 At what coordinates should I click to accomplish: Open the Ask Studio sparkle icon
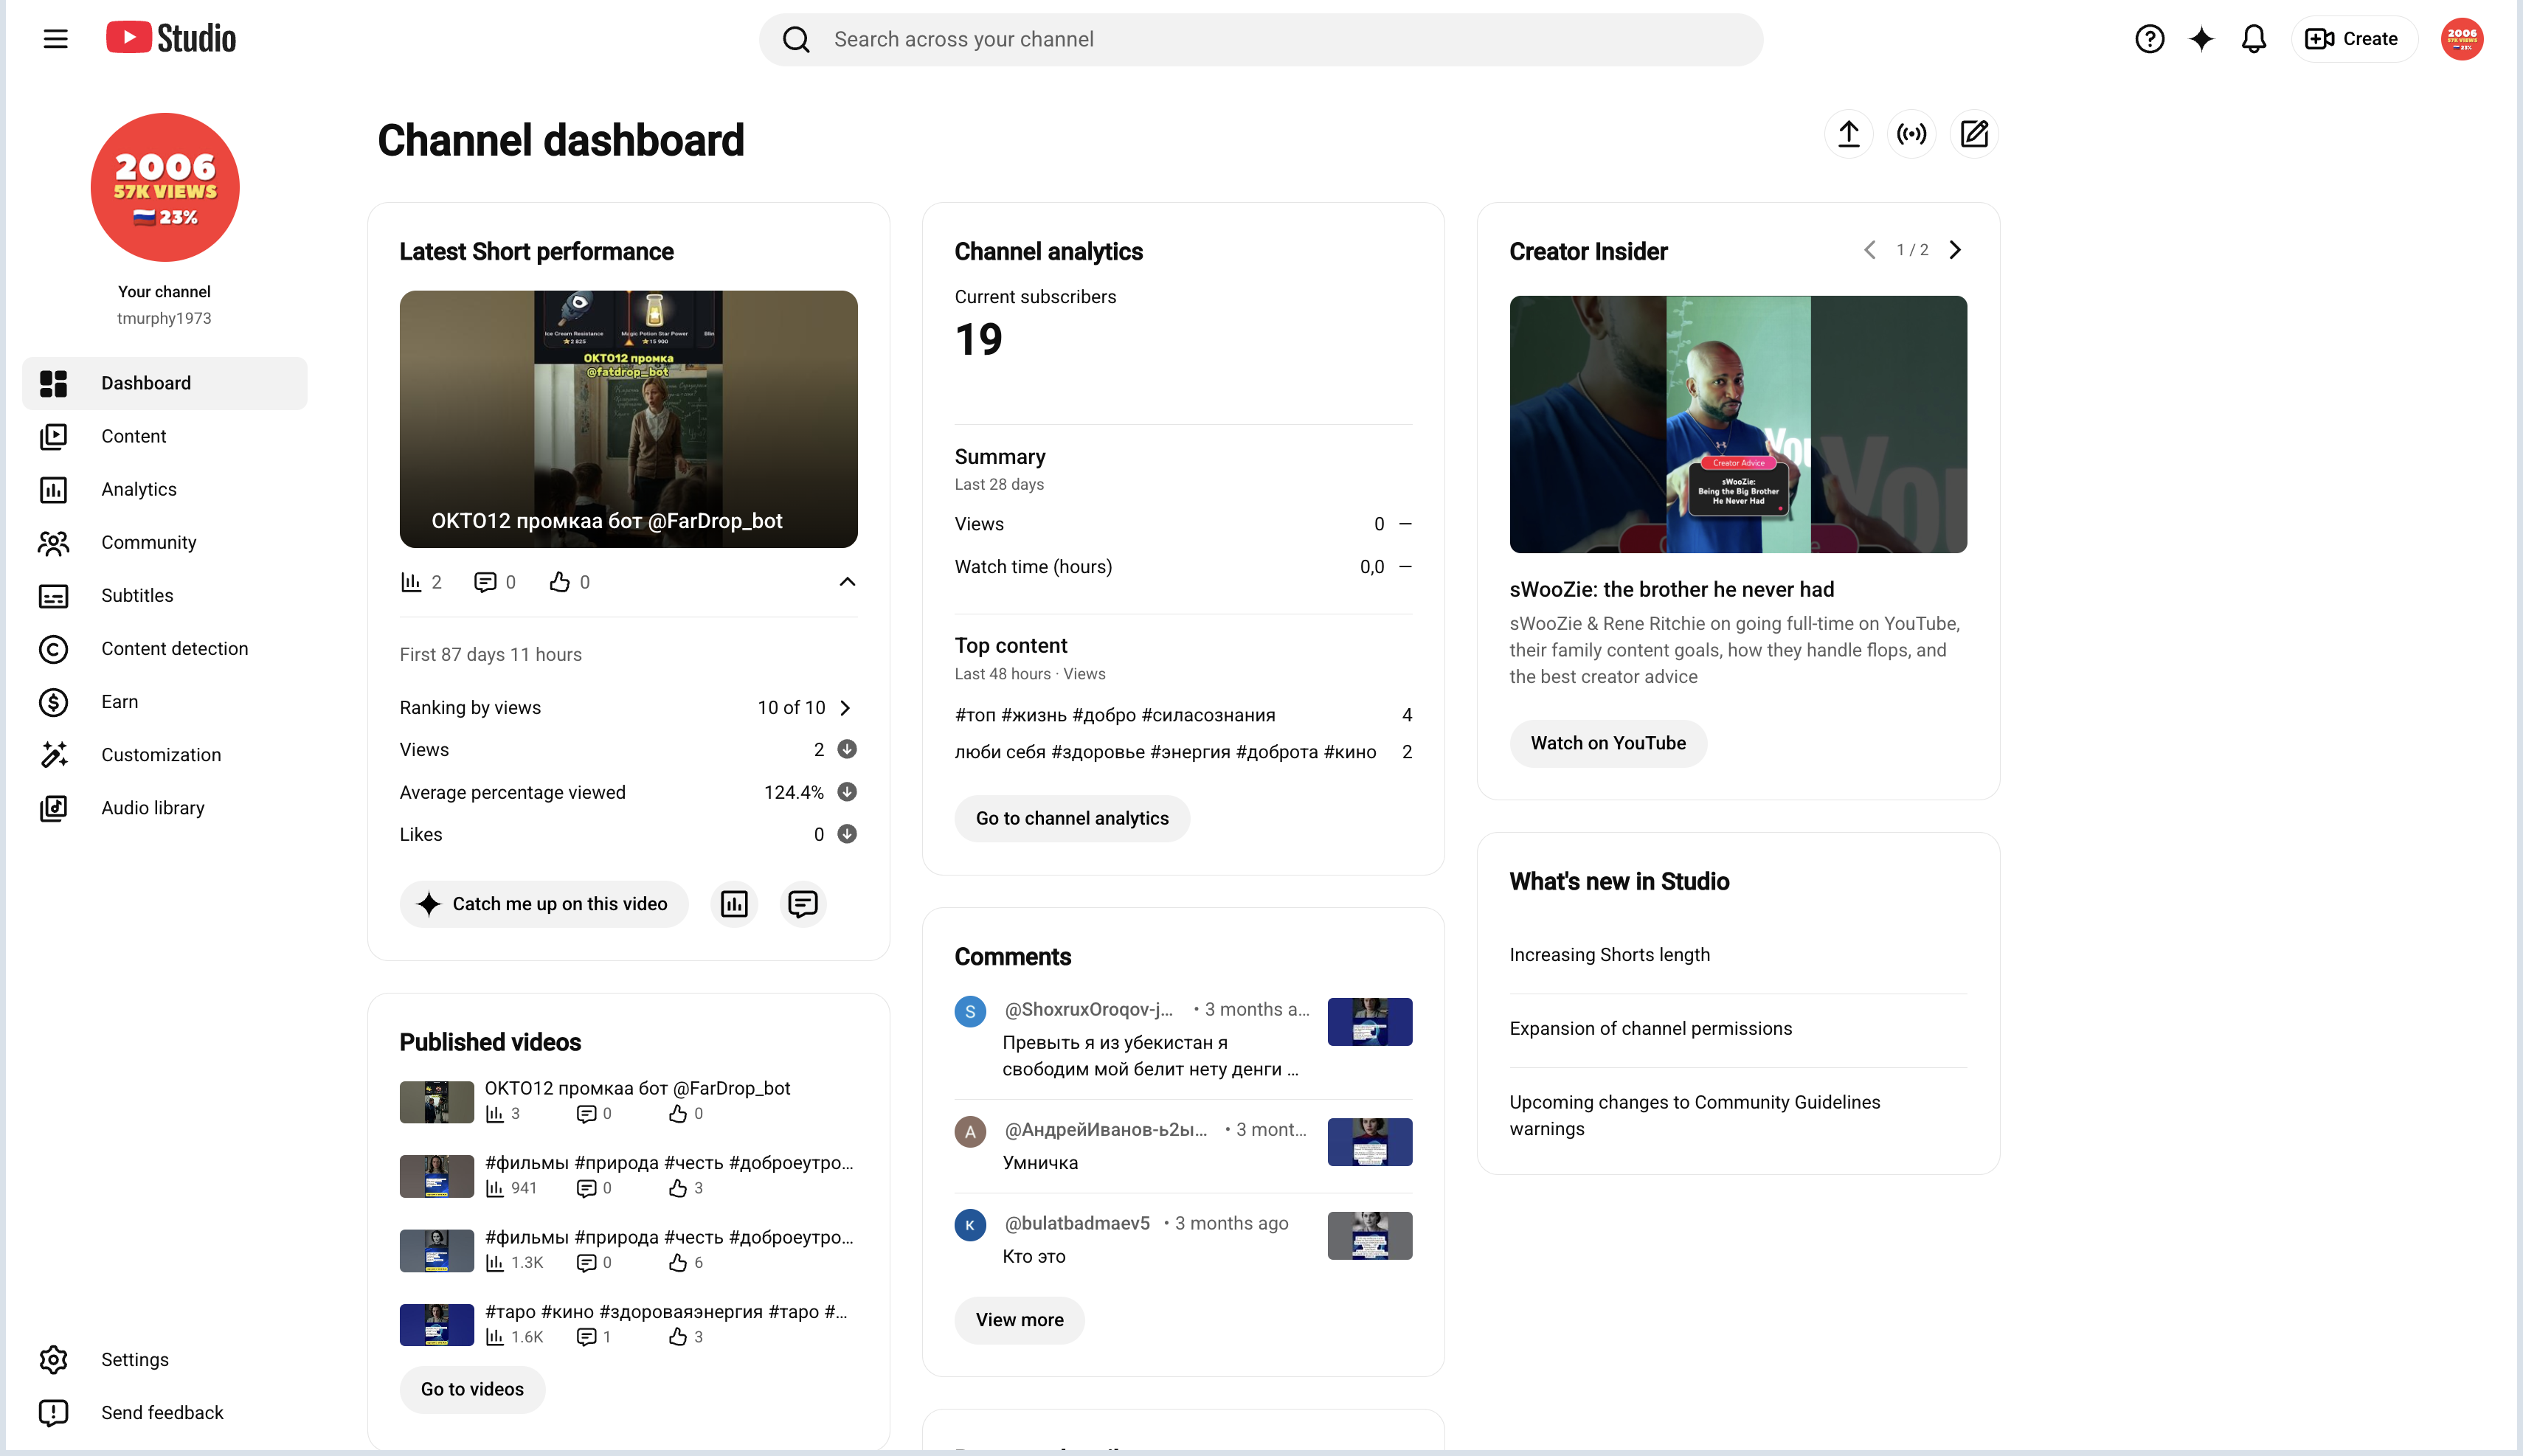tap(2201, 39)
